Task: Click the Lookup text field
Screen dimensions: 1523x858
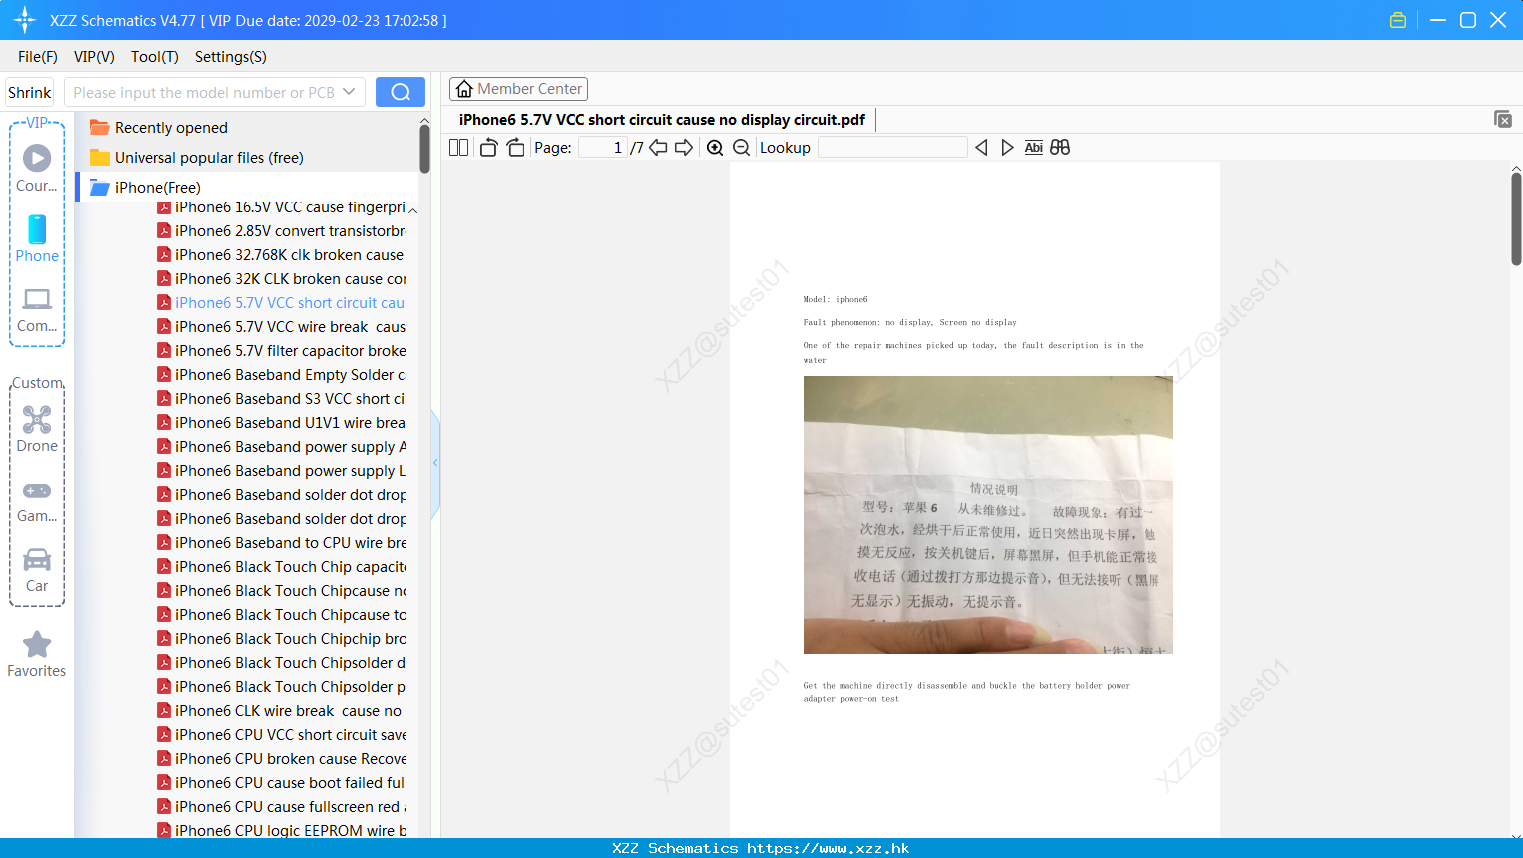Action: pyautogui.click(x=893, y=148)
